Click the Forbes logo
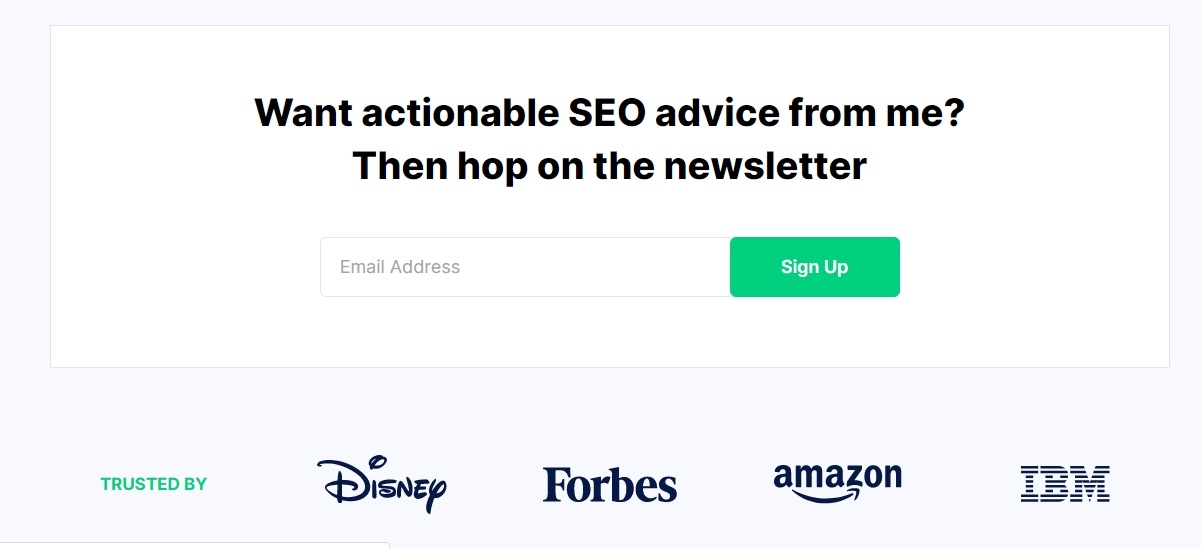The height and width of the screenshot is (549, 1201). click(610, 485)
